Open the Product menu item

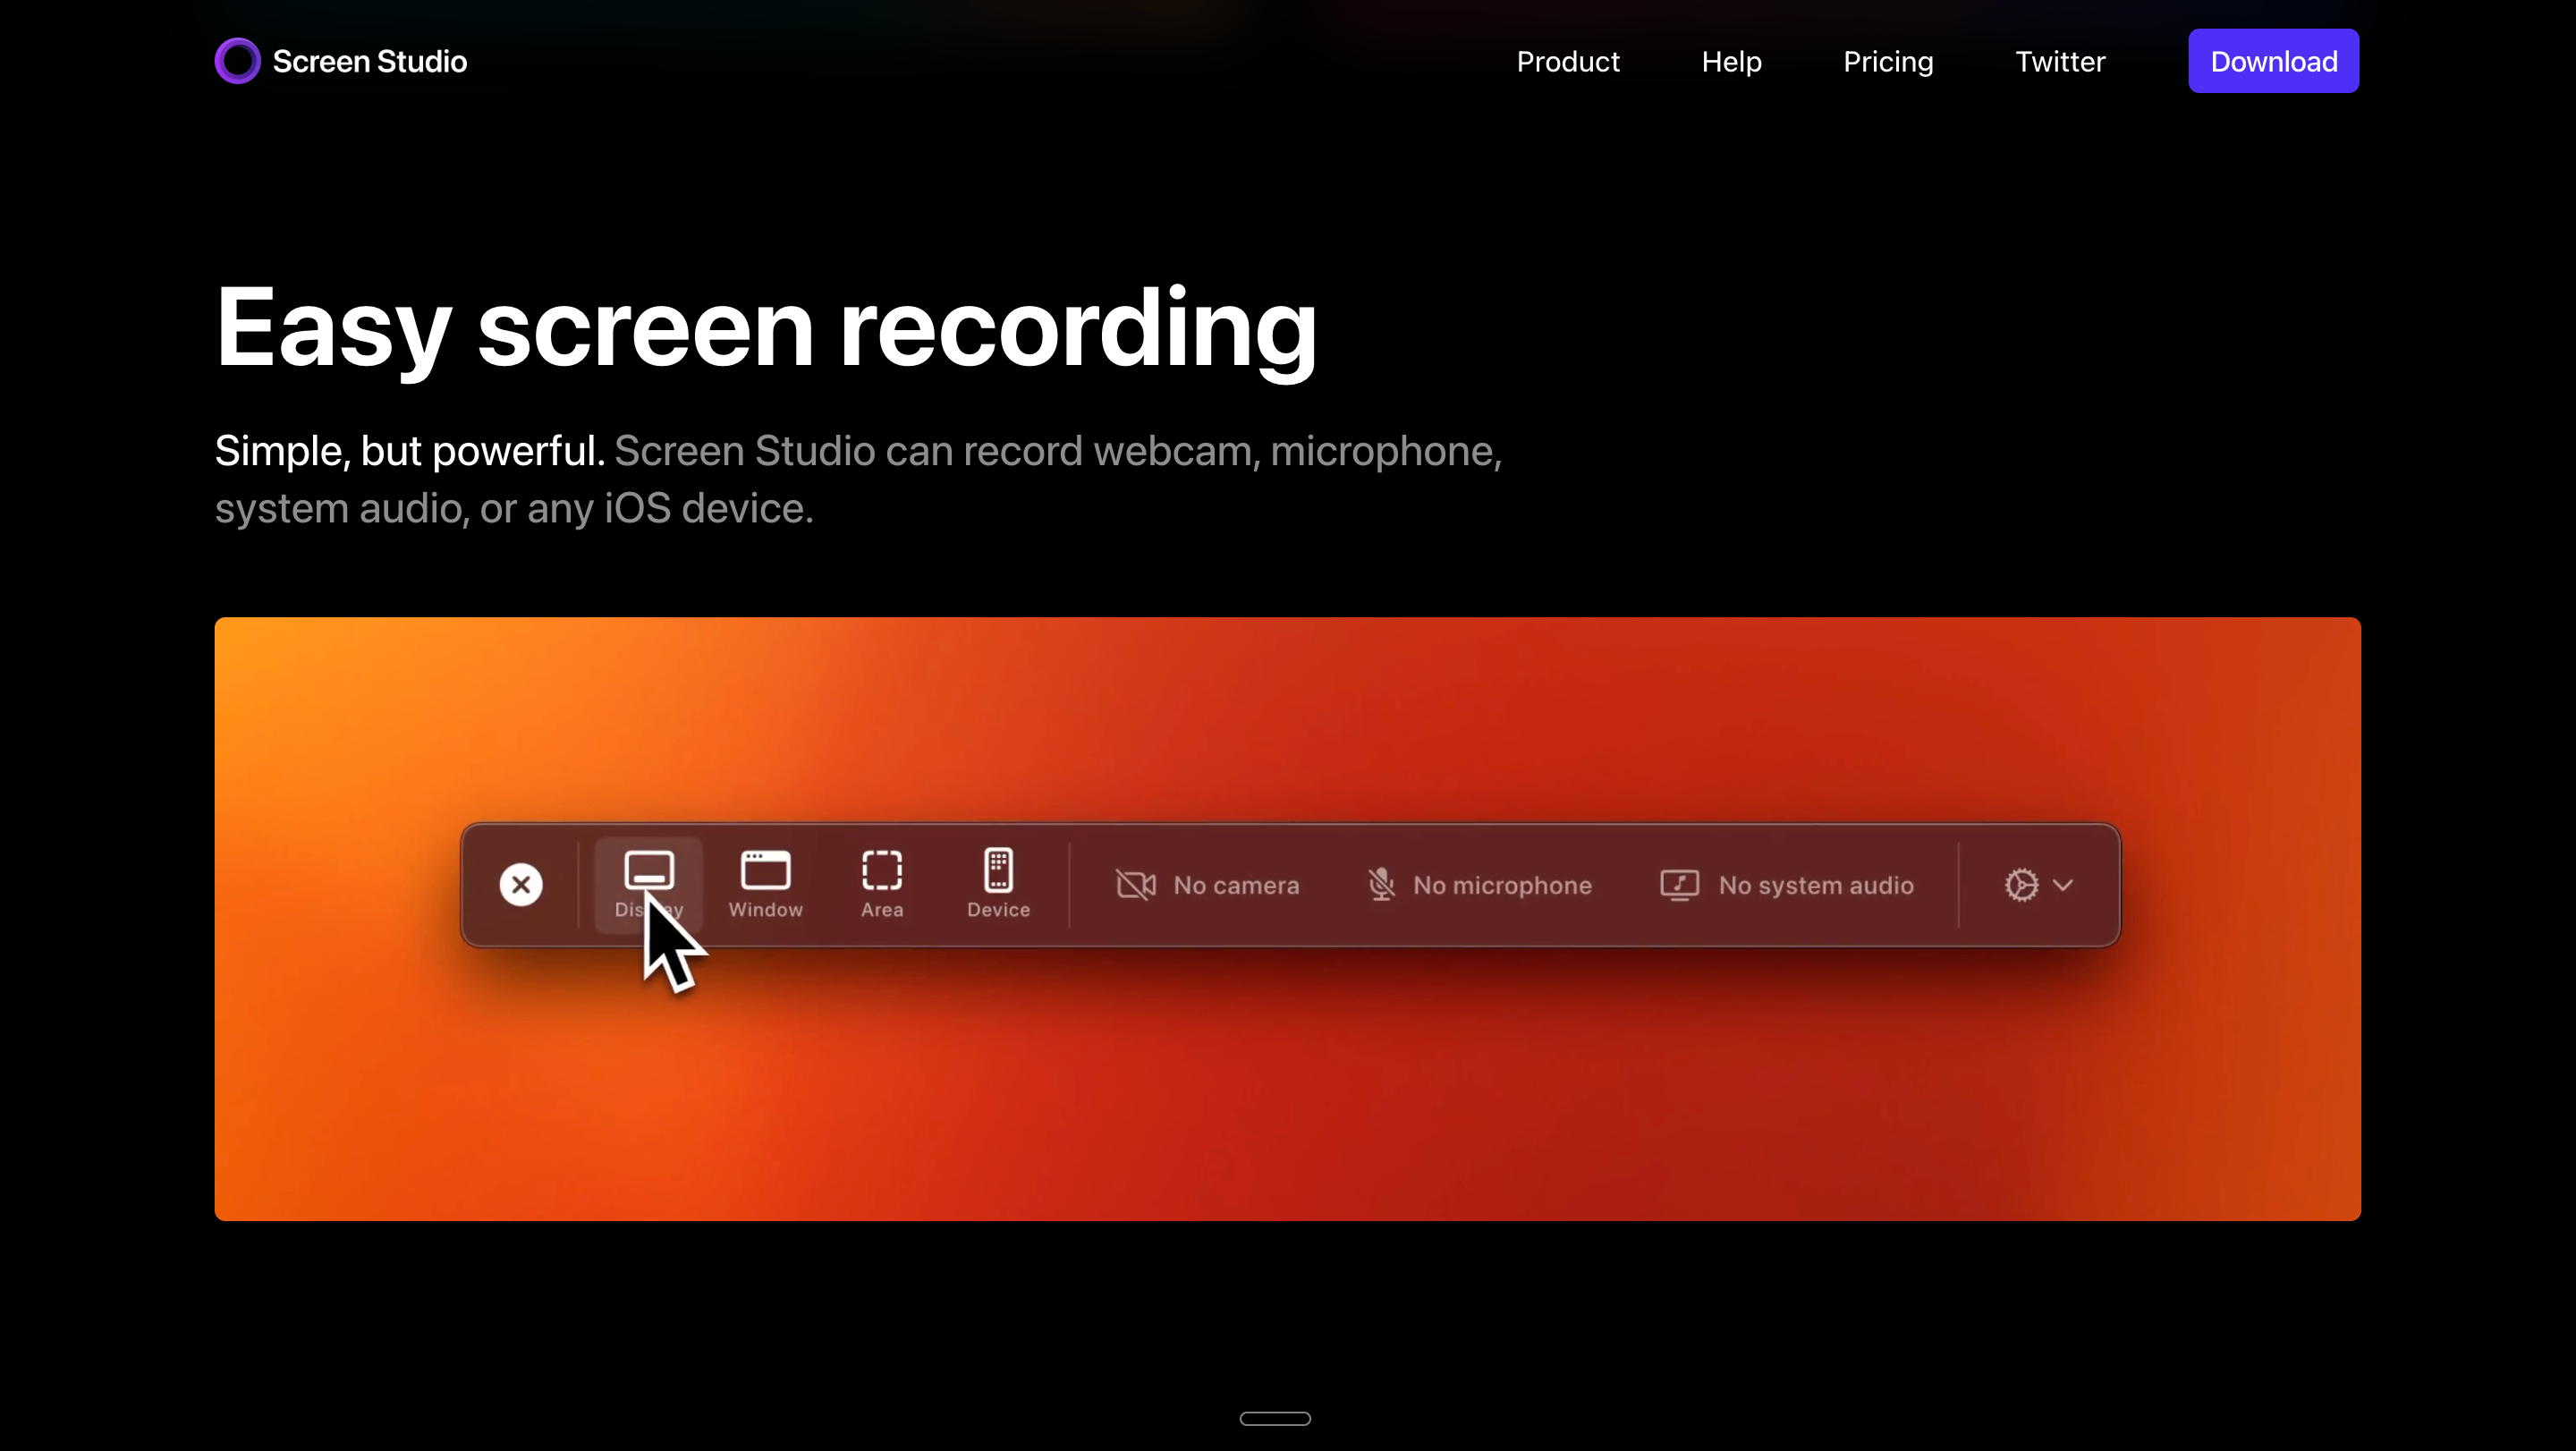tap(1567, 62)
